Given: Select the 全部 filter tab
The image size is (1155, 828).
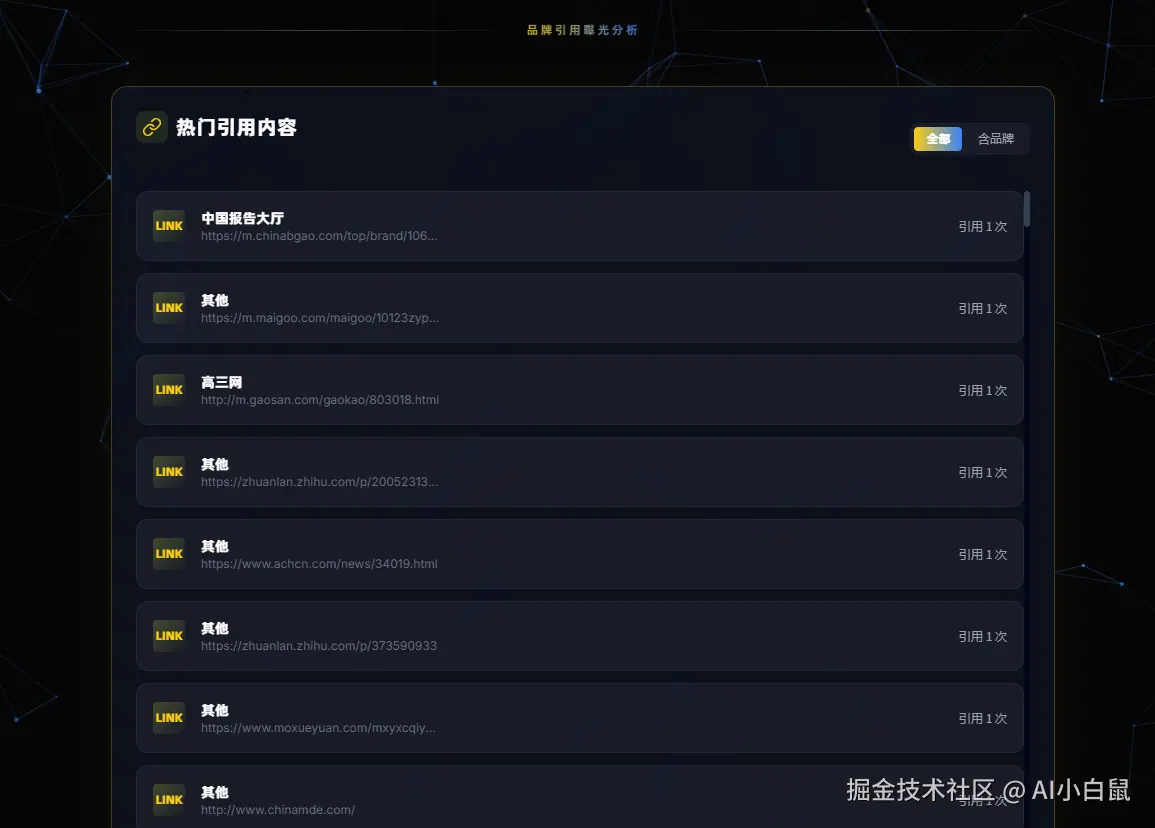Looking at the screenshot, I should click(938, 138).
